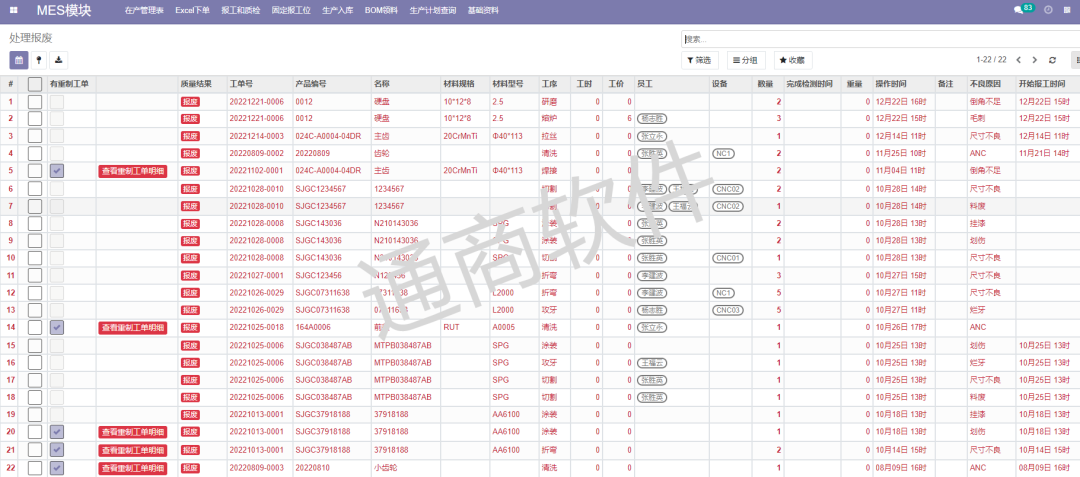This screenshot has width=1080, height=477.
Task: Open the Excel下单 menu
Action: 192,10
